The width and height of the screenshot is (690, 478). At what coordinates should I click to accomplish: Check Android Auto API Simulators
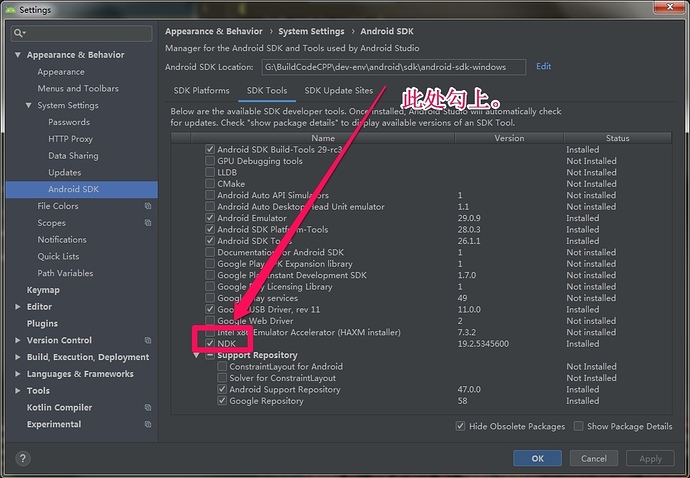[210, 195]
